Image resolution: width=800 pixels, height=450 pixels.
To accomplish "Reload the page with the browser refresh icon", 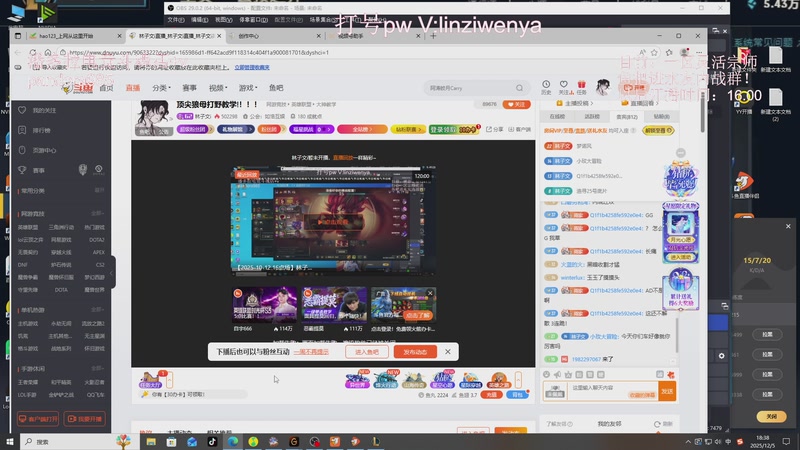I will point(33,52).
